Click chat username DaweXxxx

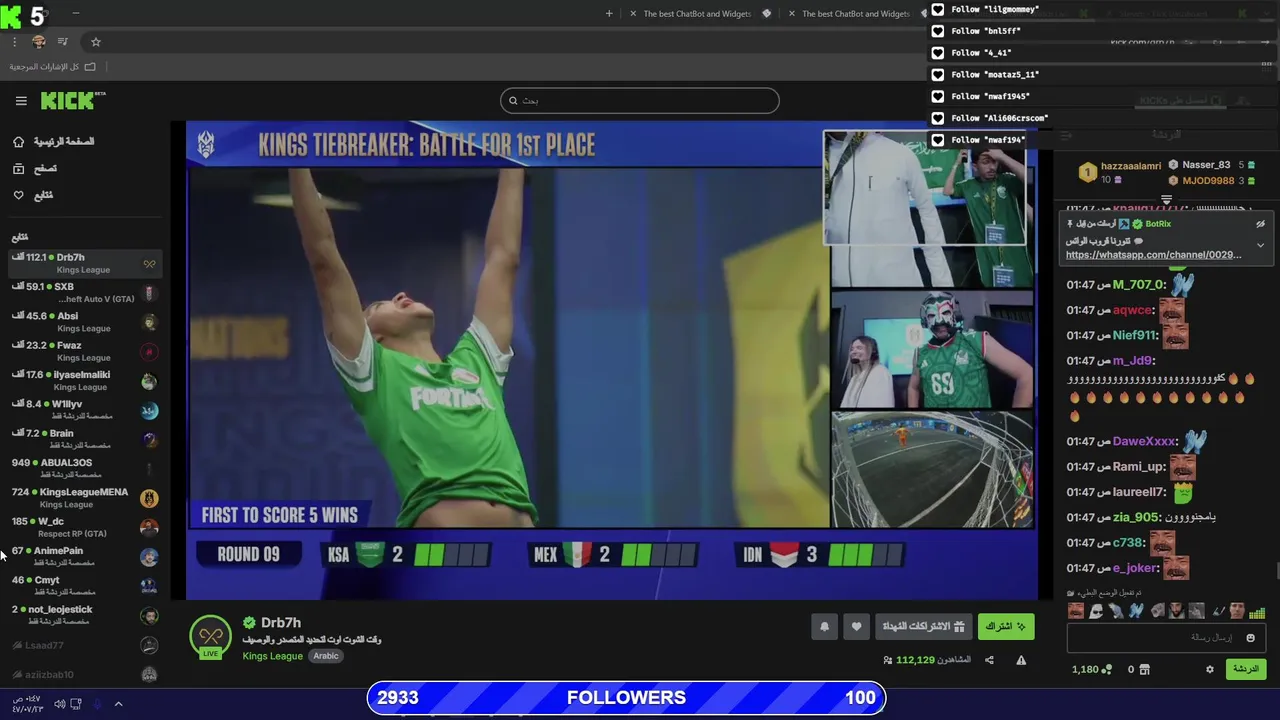click(1146, 442)
